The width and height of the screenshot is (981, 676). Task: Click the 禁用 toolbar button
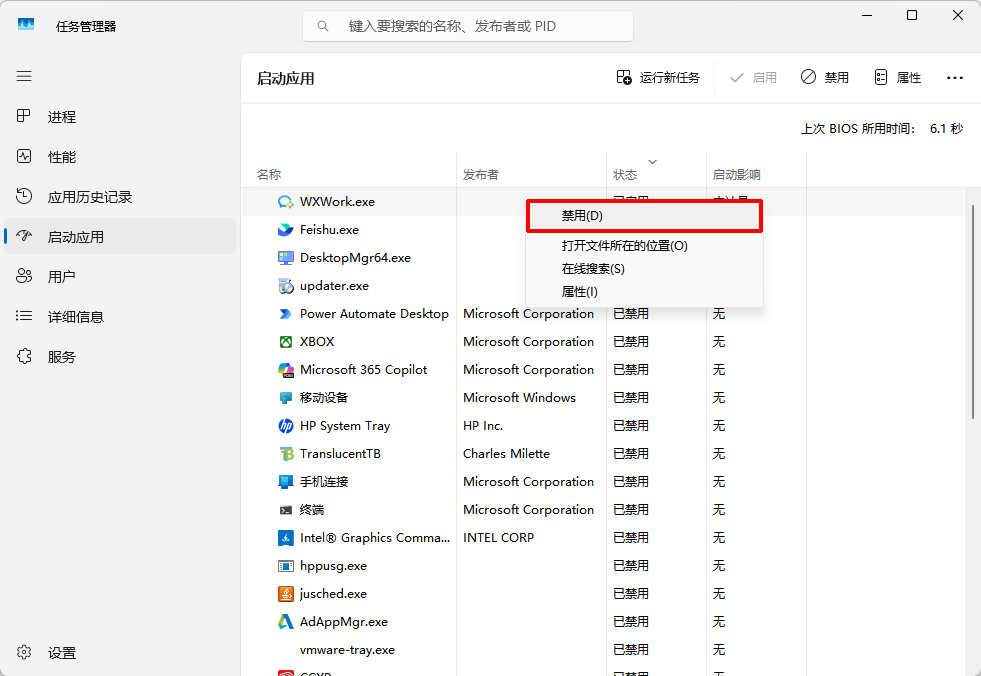[x=825, y=78]
